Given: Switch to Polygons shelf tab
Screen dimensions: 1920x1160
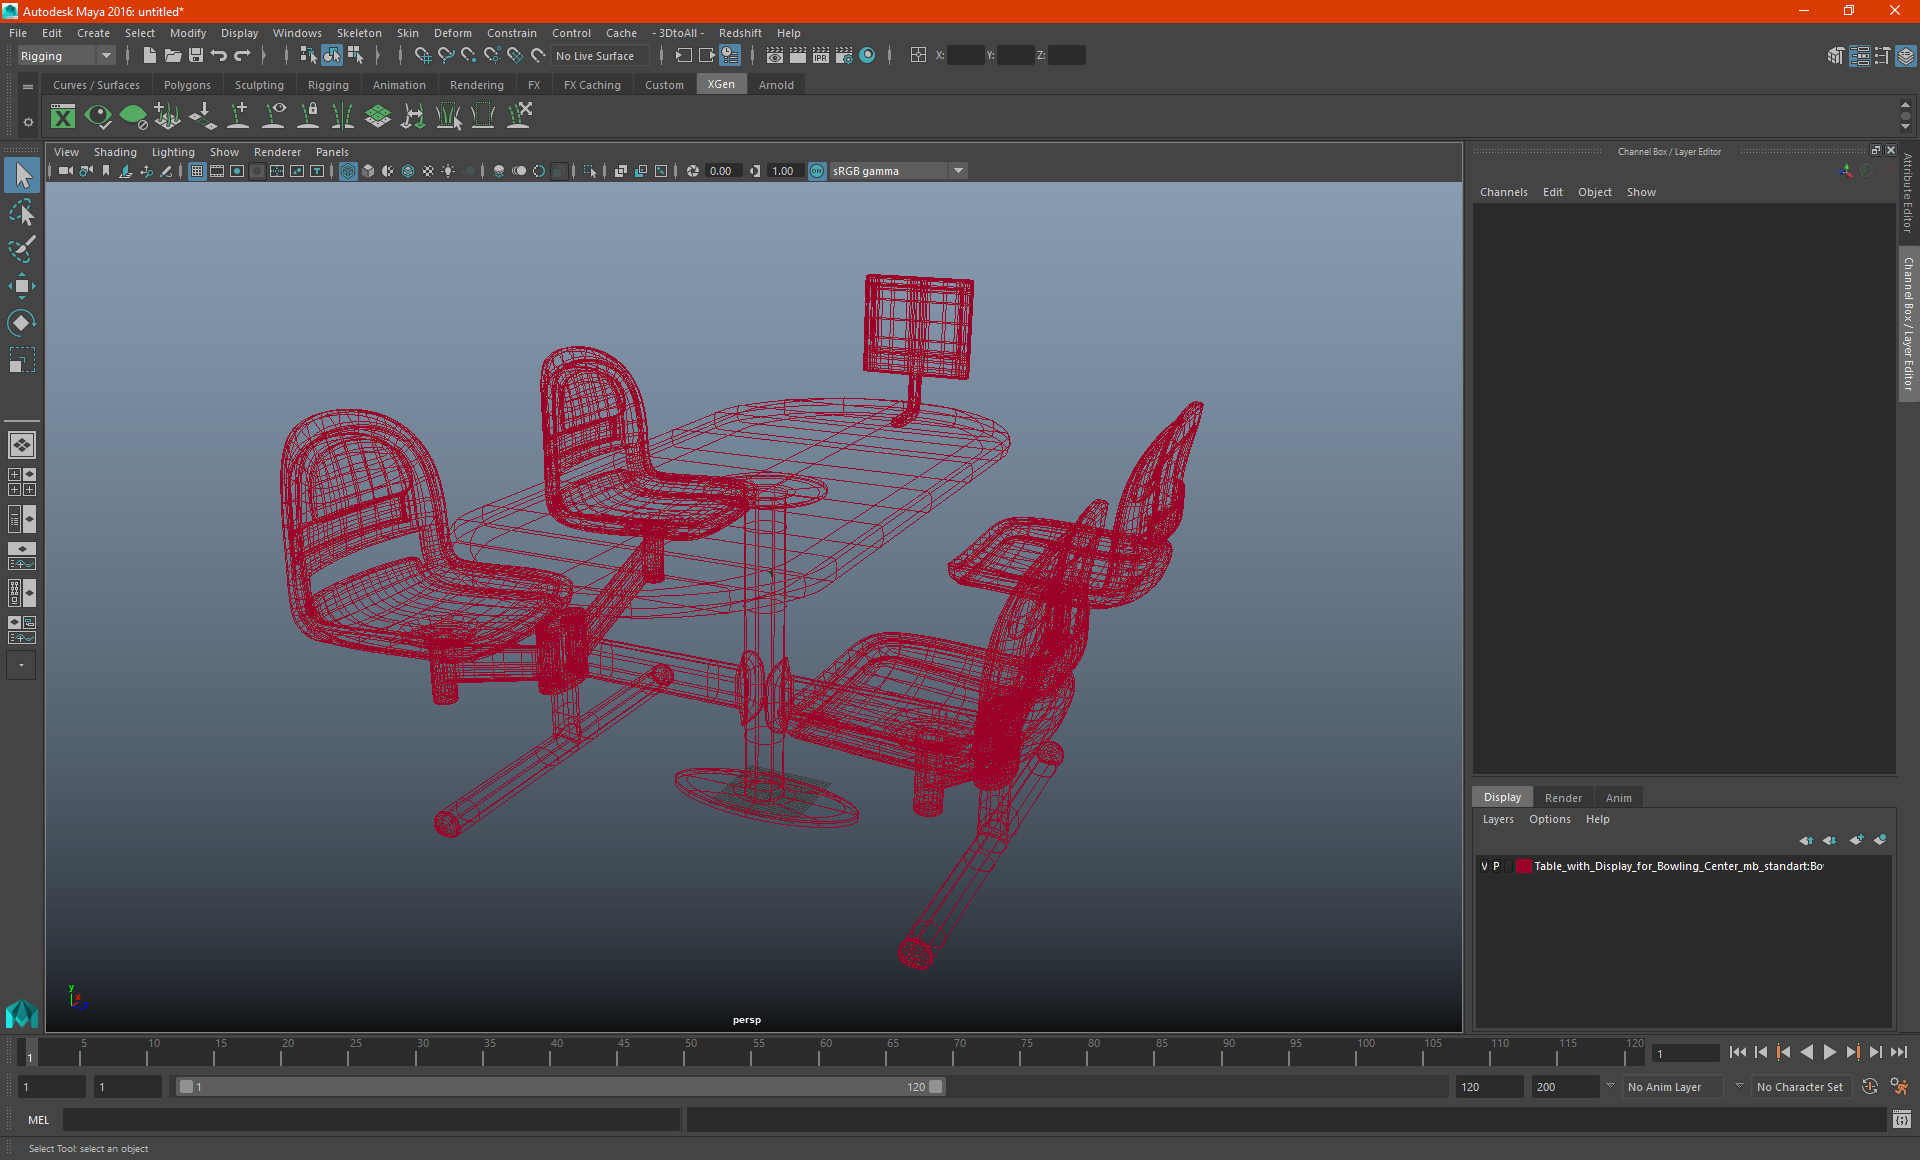Looking at the screenshot, I should (x=187, y=85).
